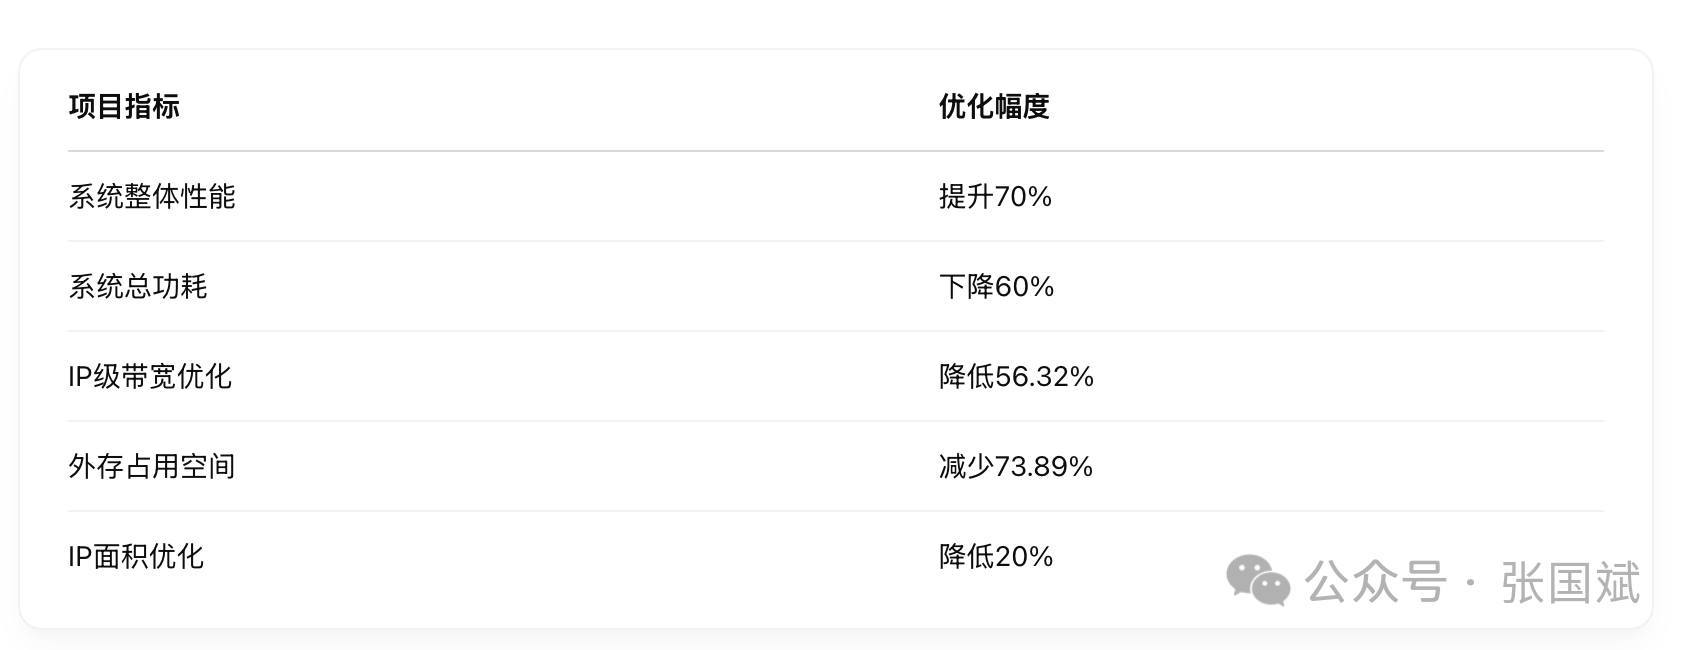Click the 系统整体性能 row label

click(152, 197)
